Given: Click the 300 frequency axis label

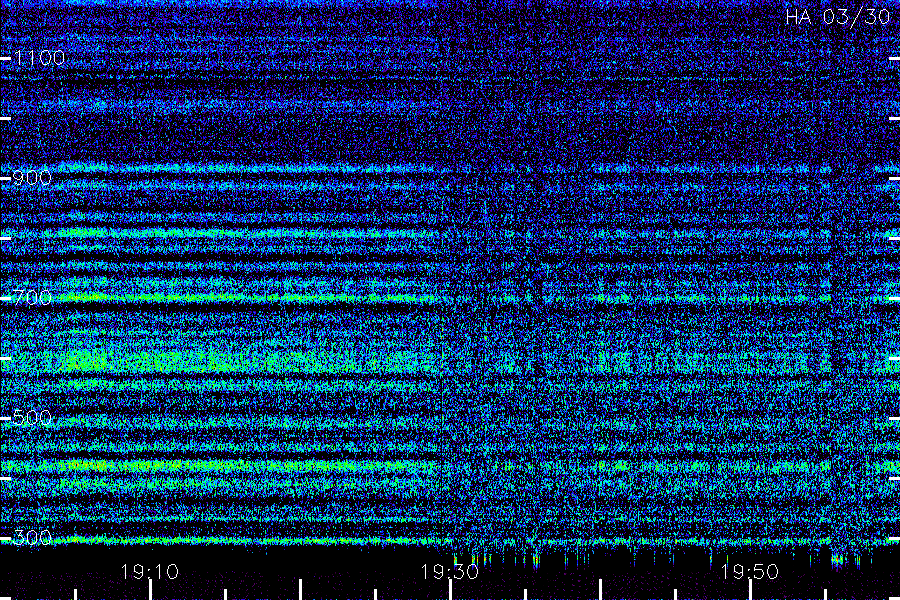Looking at the screenshot, I should [x=32, y=538].
